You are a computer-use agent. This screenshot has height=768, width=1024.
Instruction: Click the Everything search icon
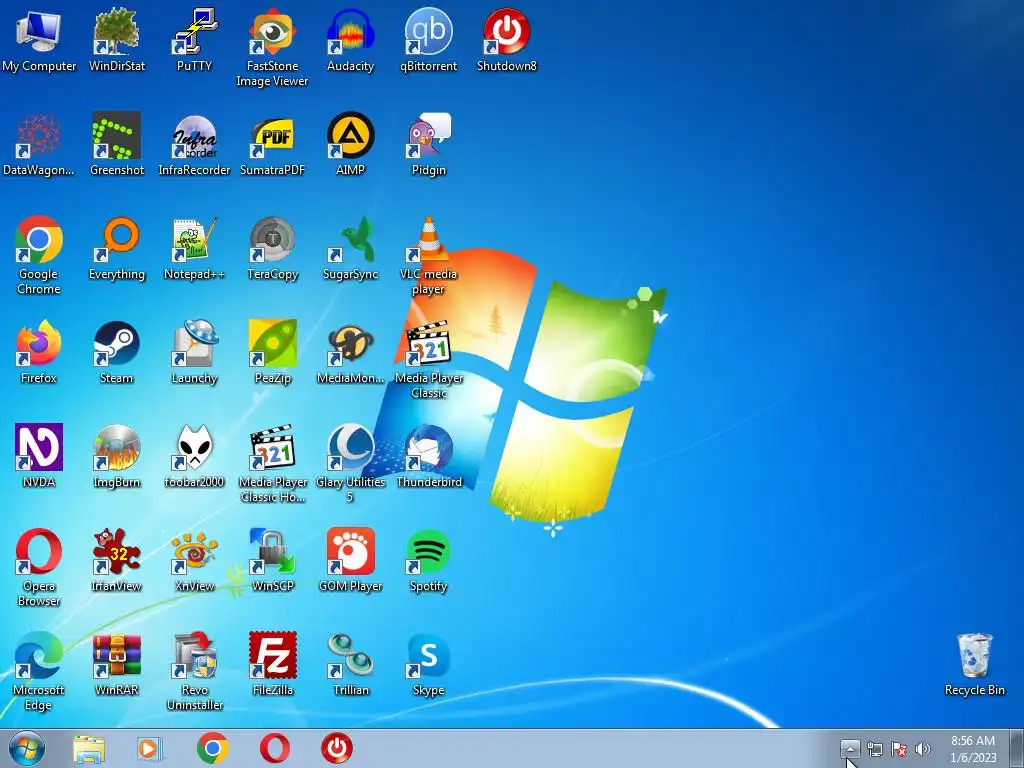(116, 248)
